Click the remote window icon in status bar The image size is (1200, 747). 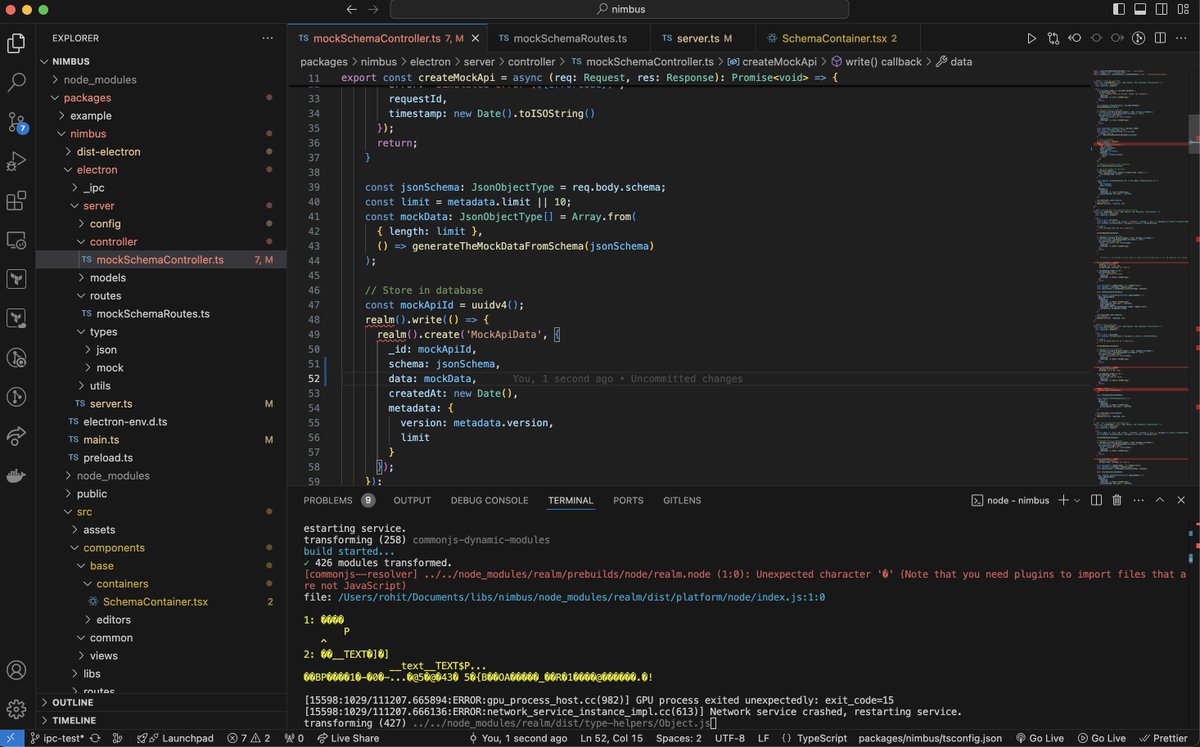(12, 738)
